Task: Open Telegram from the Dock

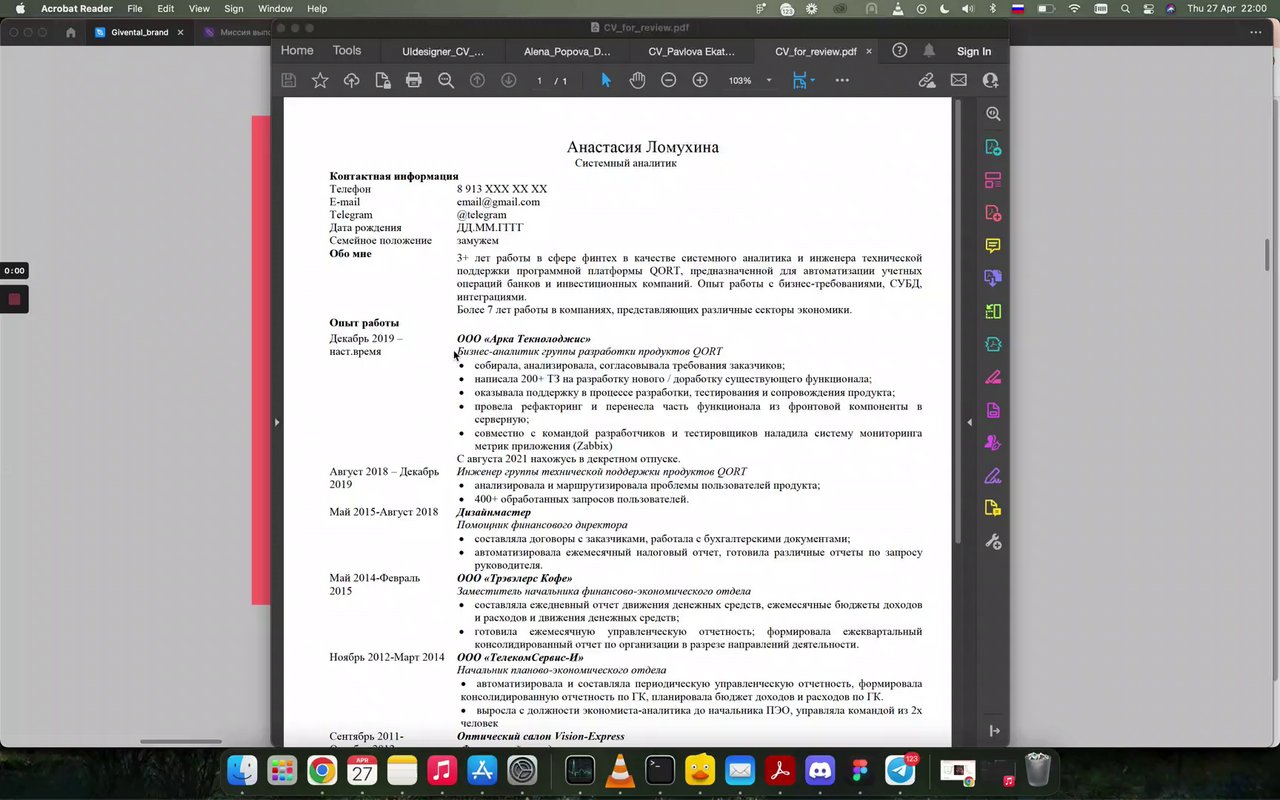Action: tap(900, 770)
